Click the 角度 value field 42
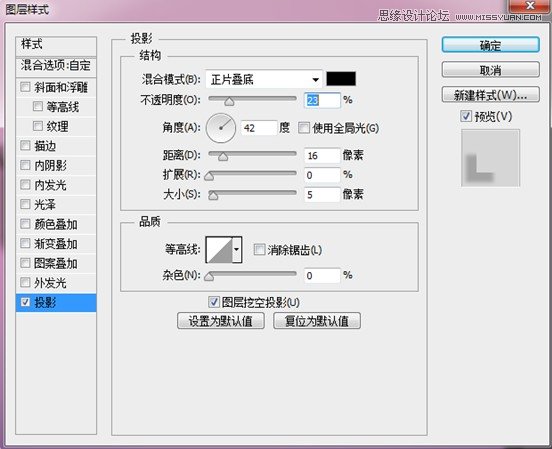Screen dimensions: 552x449 (x=259, y=127)
